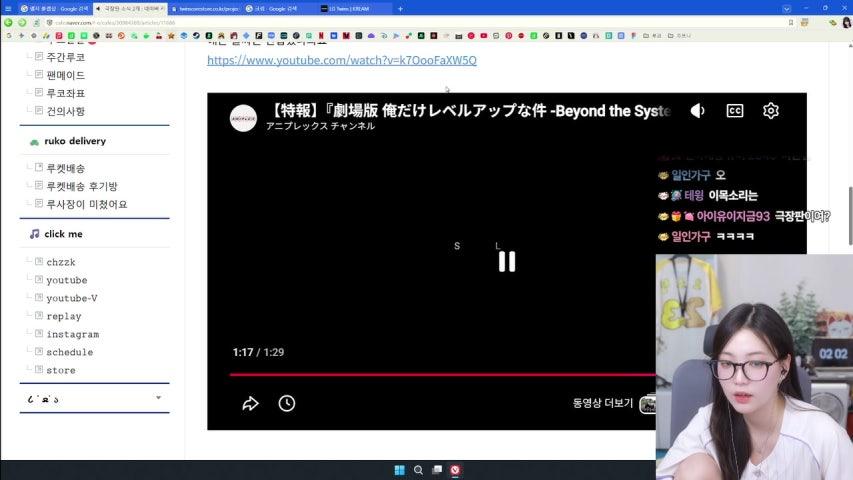
Task: Open the video player settings gear
Action: click(770, 111)
